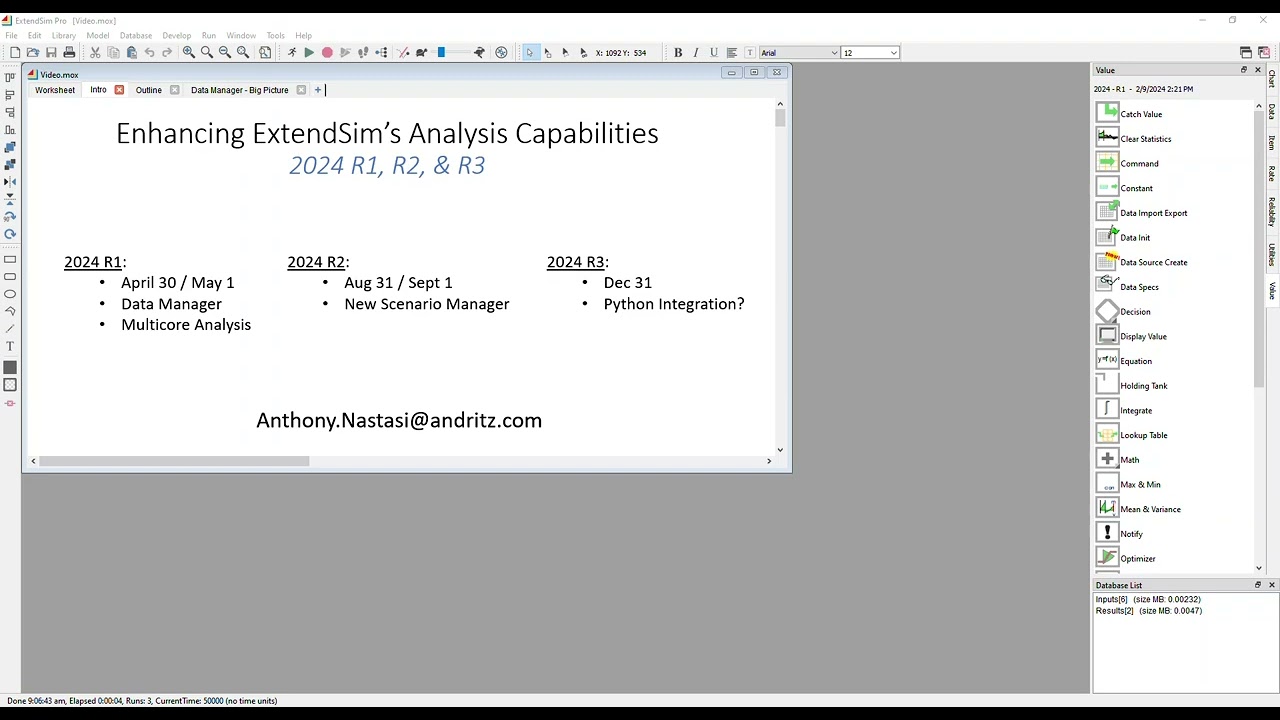
Task: Select the Equation block
Action: (x=1136, y=361)
